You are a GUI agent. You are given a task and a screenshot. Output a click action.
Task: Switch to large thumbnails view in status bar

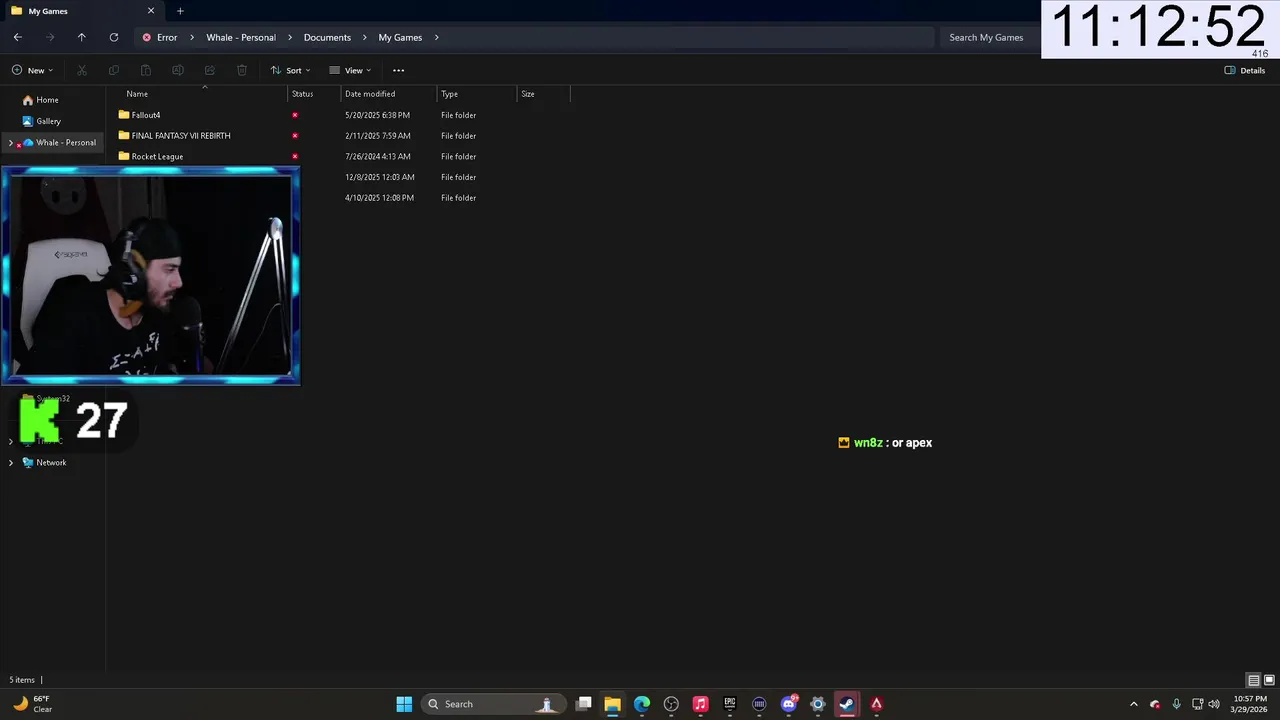[1269, 680]
